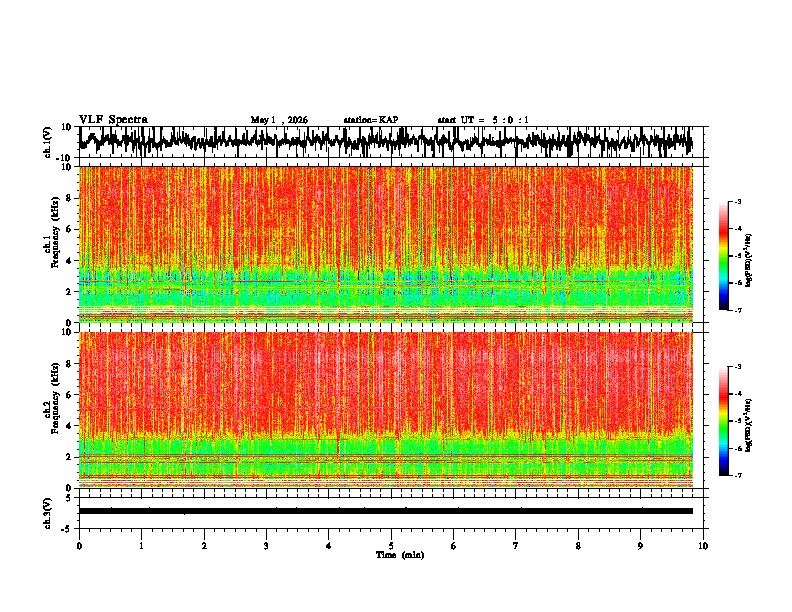Click the VLF Spectra title text
Image resolution: width=792 pixels, height=612 pixels.
113,120
